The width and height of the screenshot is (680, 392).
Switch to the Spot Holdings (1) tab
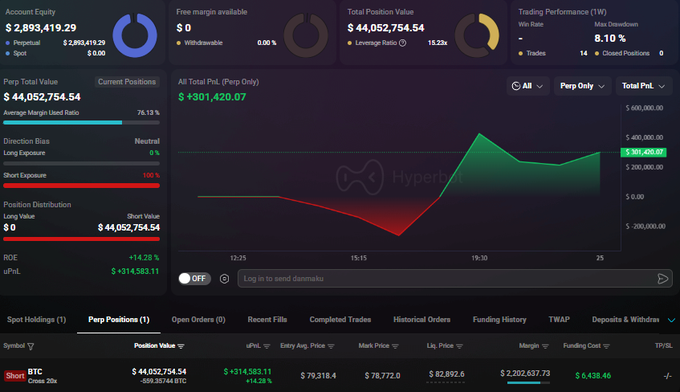tap(36, 320)
